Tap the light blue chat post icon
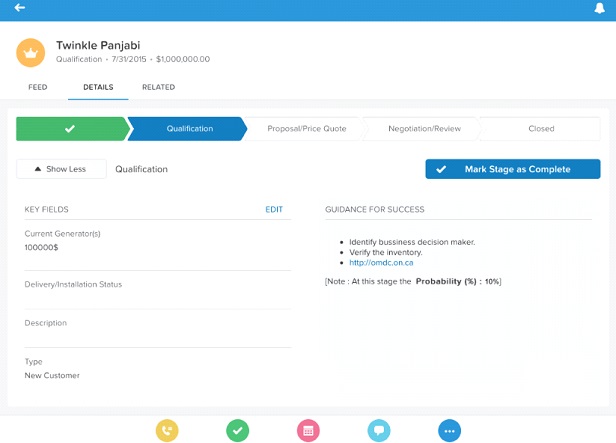 pos(379,430)
